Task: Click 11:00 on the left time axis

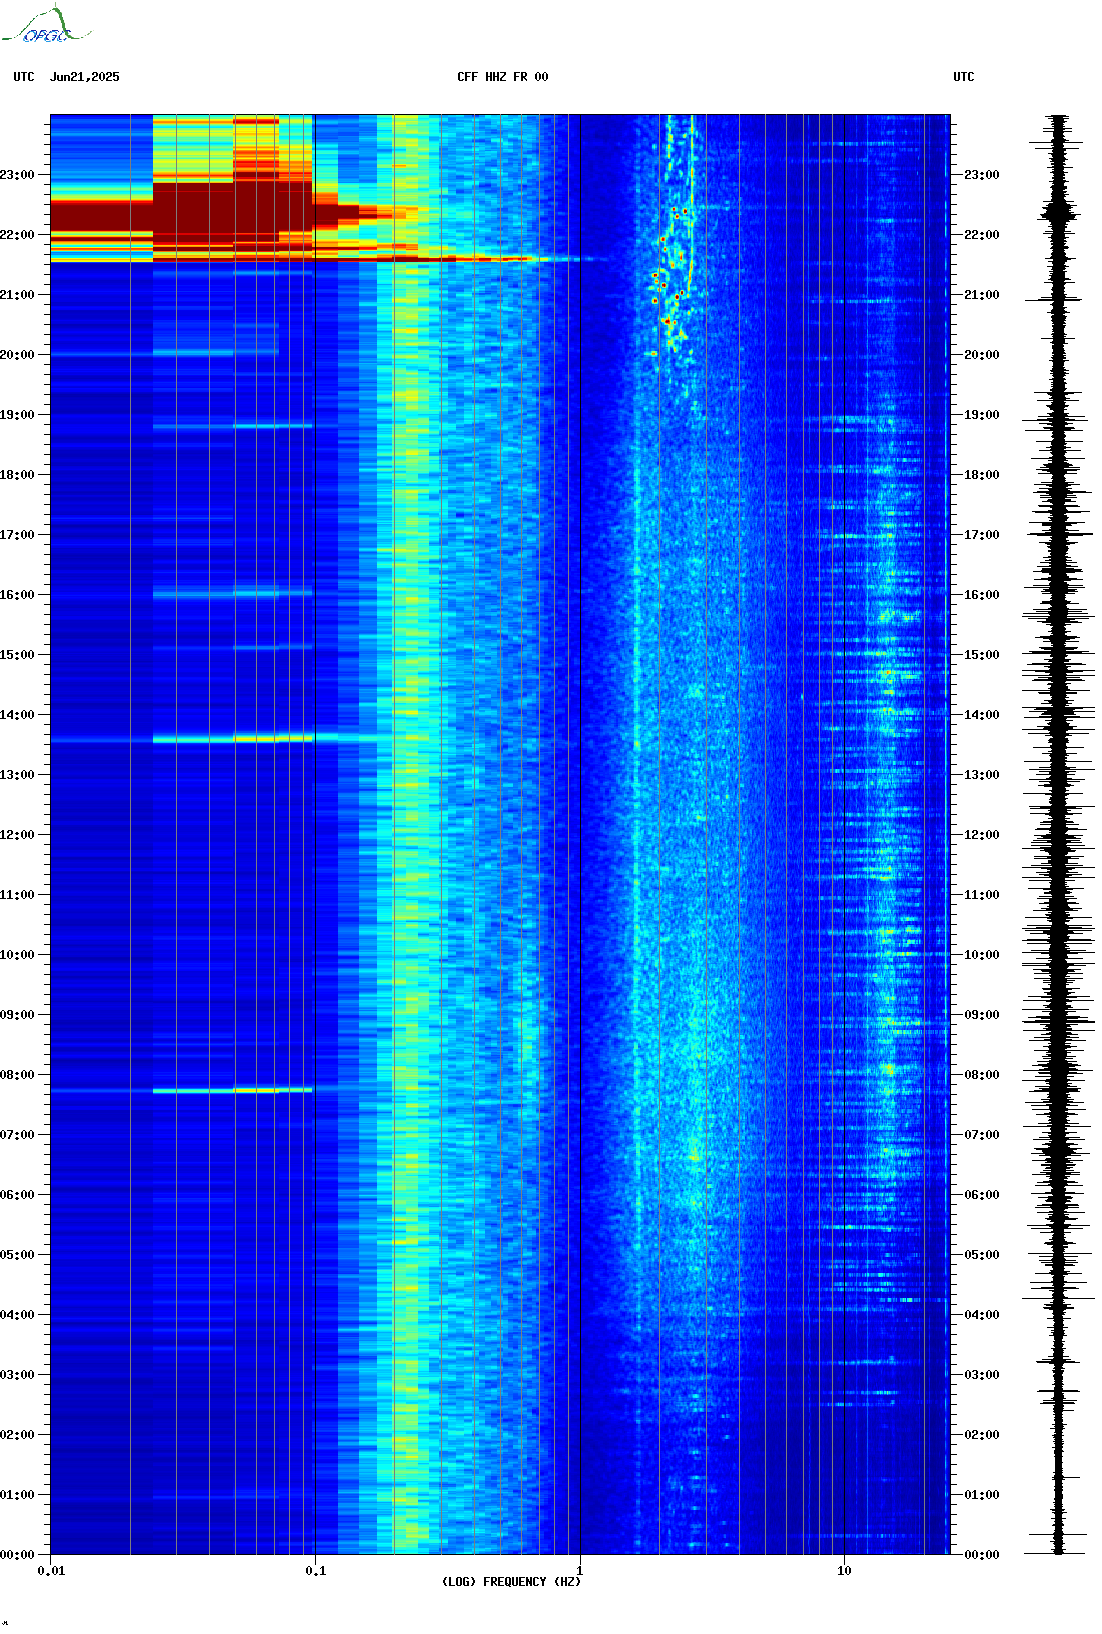Action: tap(17, 895)
